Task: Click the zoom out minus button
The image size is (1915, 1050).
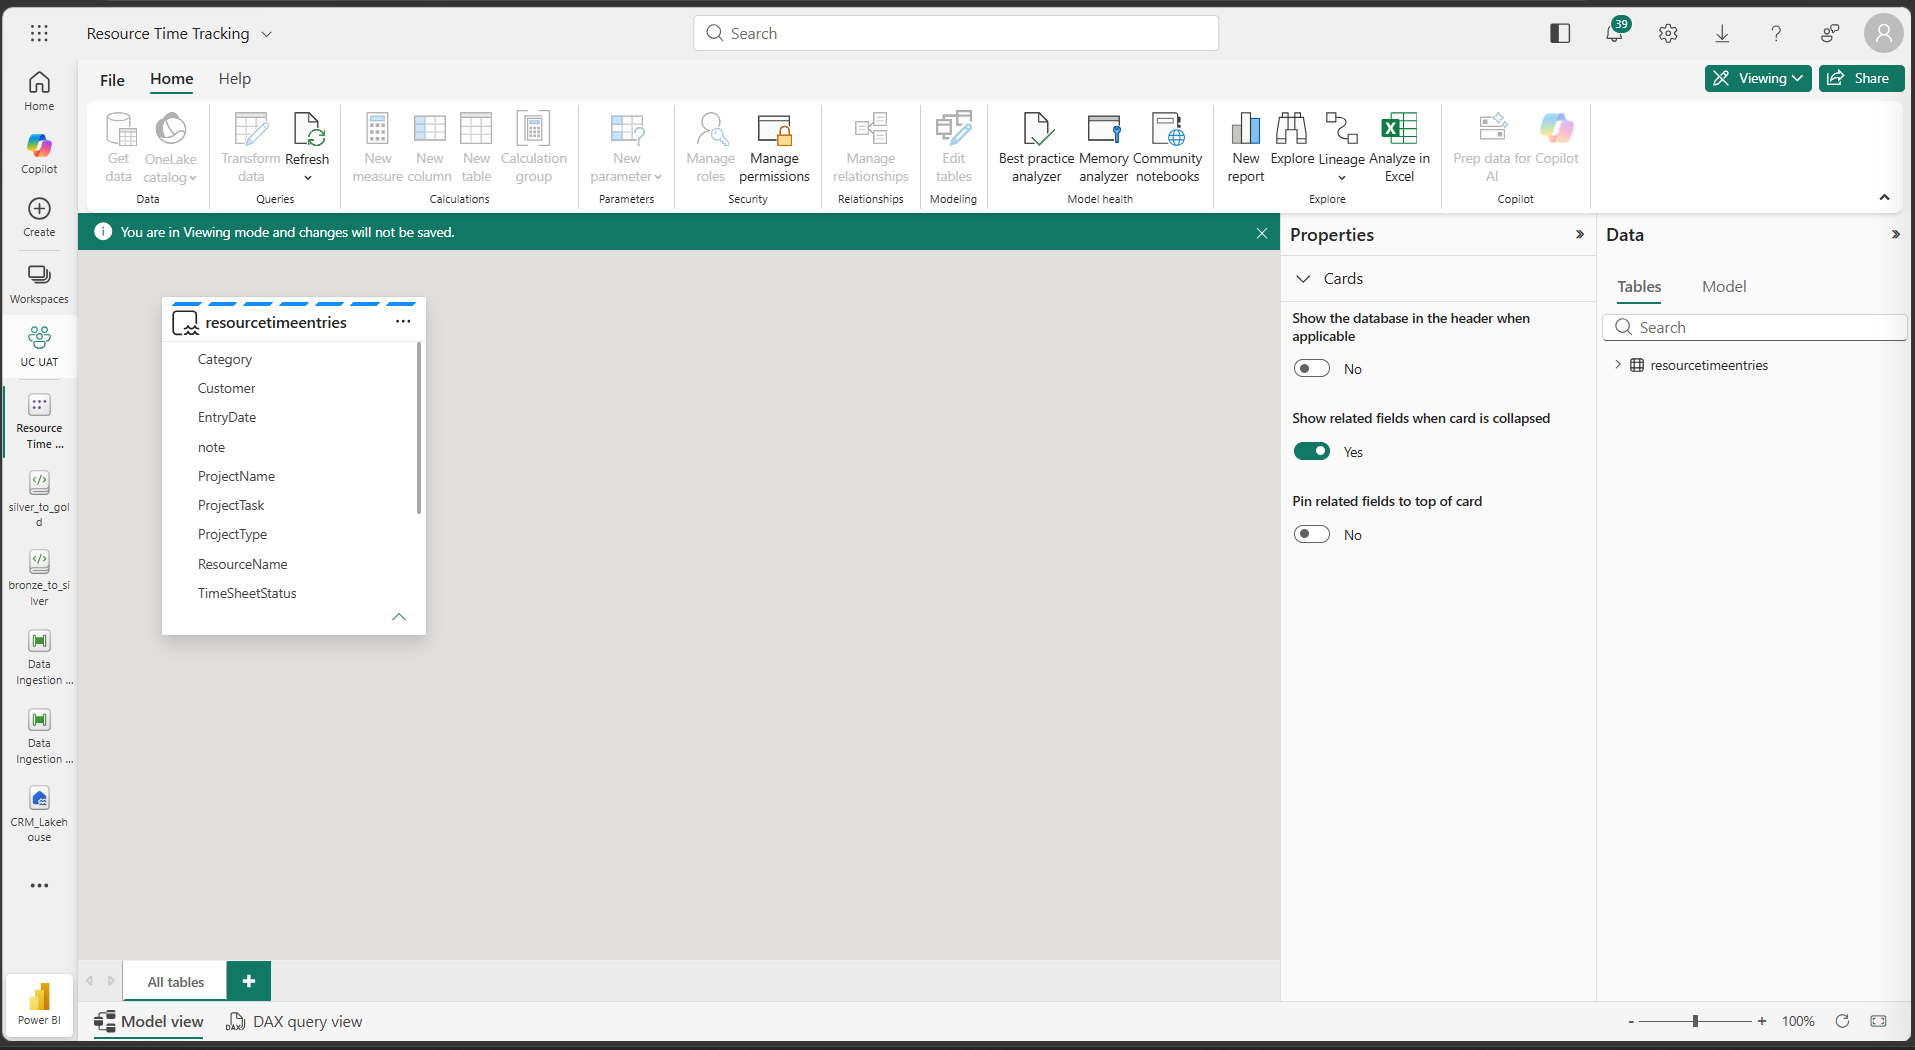Action: pos(1631,1021)
